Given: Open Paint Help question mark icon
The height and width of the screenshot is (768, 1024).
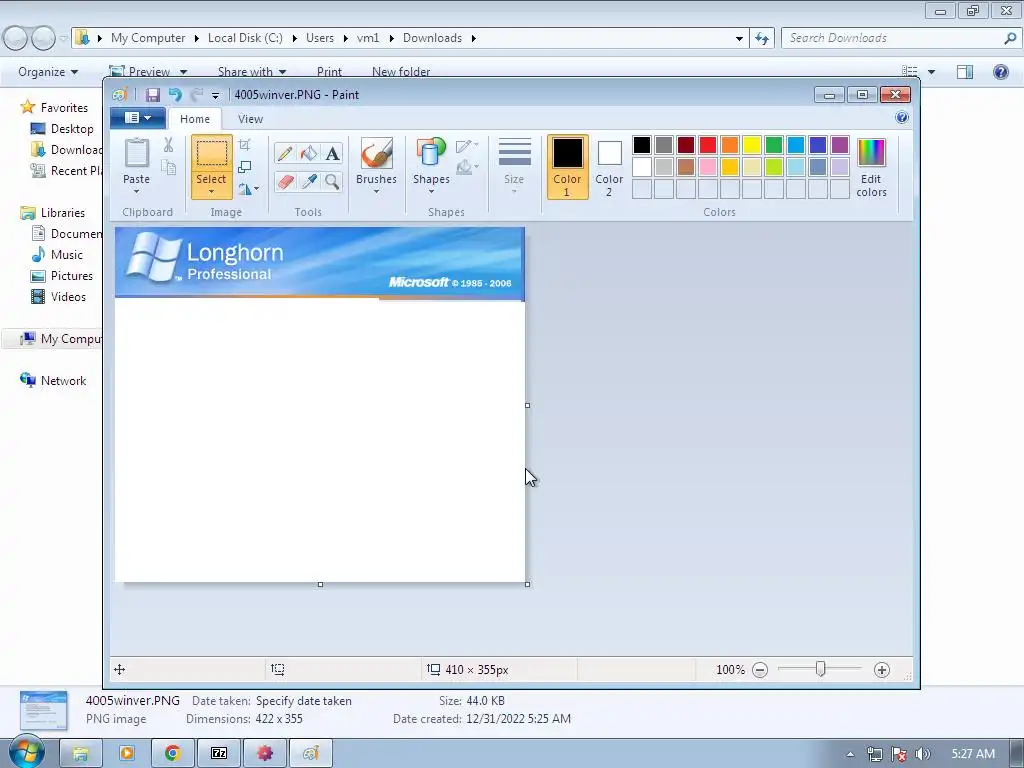Looking at the screenshot, I should coord(902,118).
